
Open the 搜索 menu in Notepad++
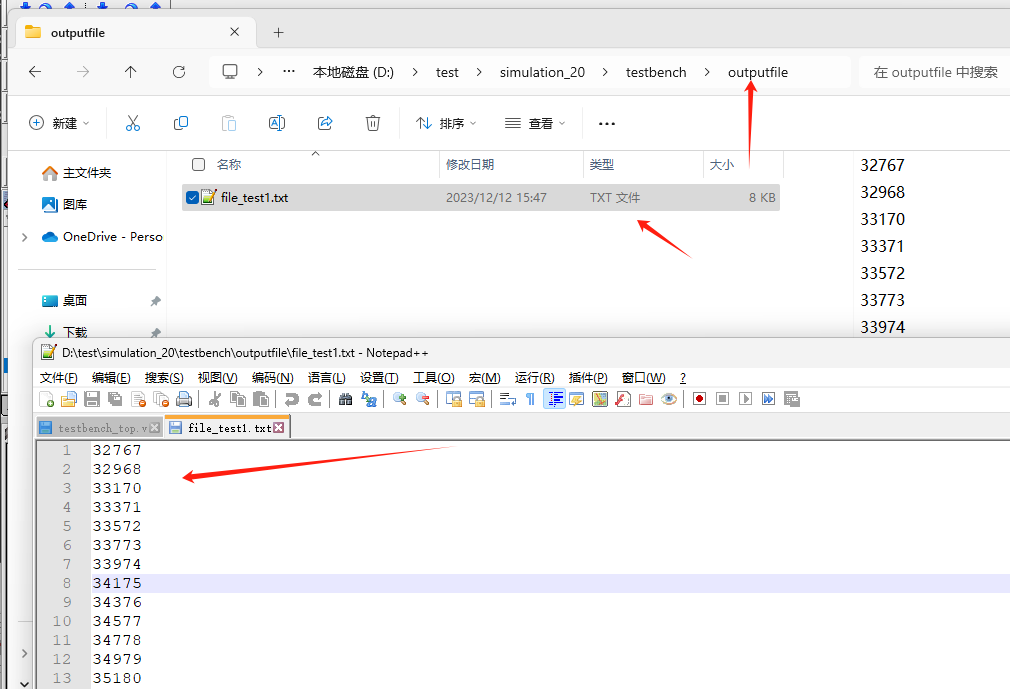(x=164, y=377)
